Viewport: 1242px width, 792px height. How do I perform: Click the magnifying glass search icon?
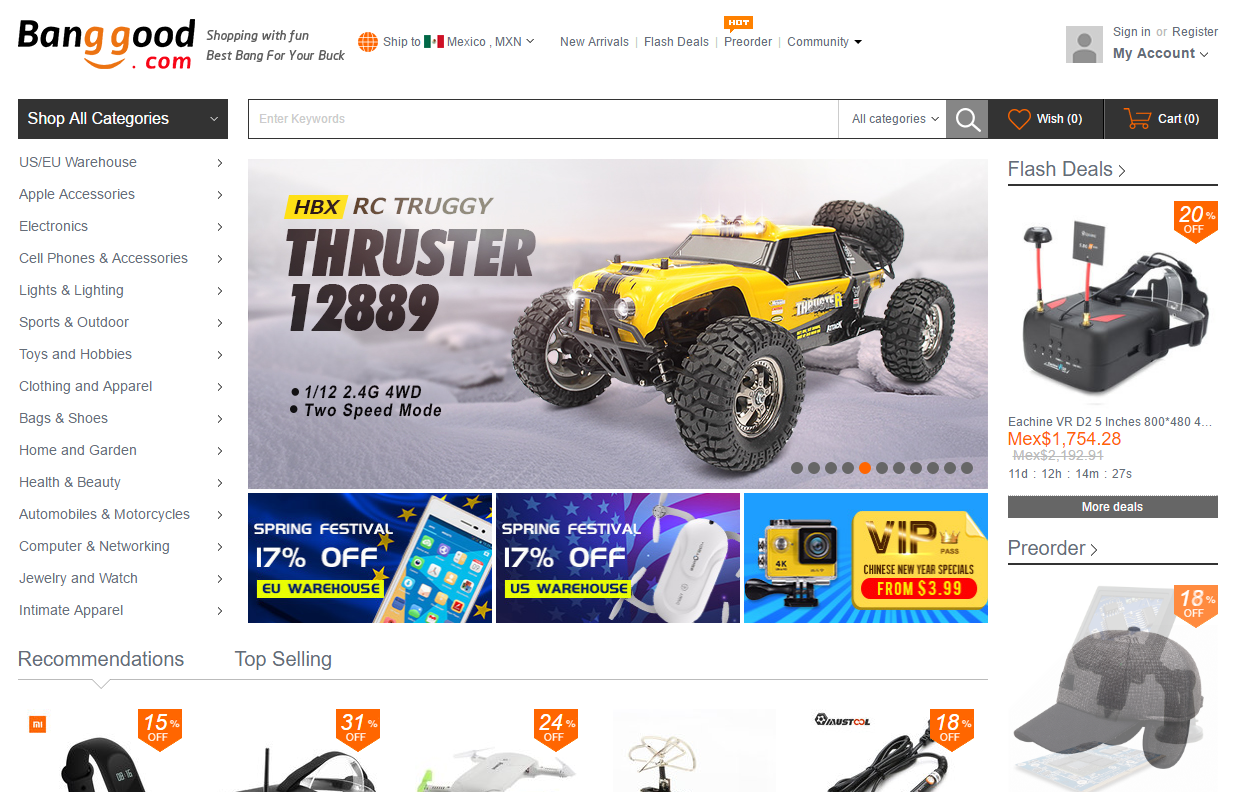967,119
